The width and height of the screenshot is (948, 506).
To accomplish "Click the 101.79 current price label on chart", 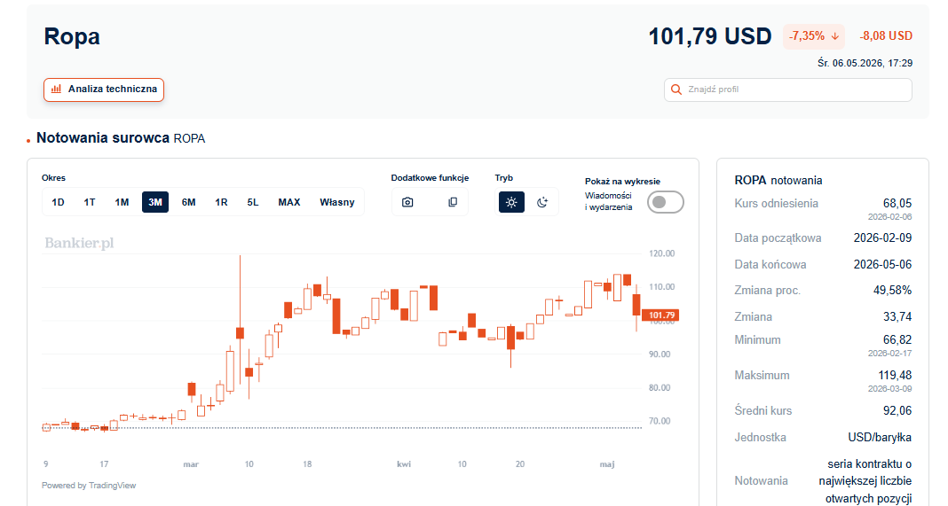I will pyautogui.click(x=661, y=315).
